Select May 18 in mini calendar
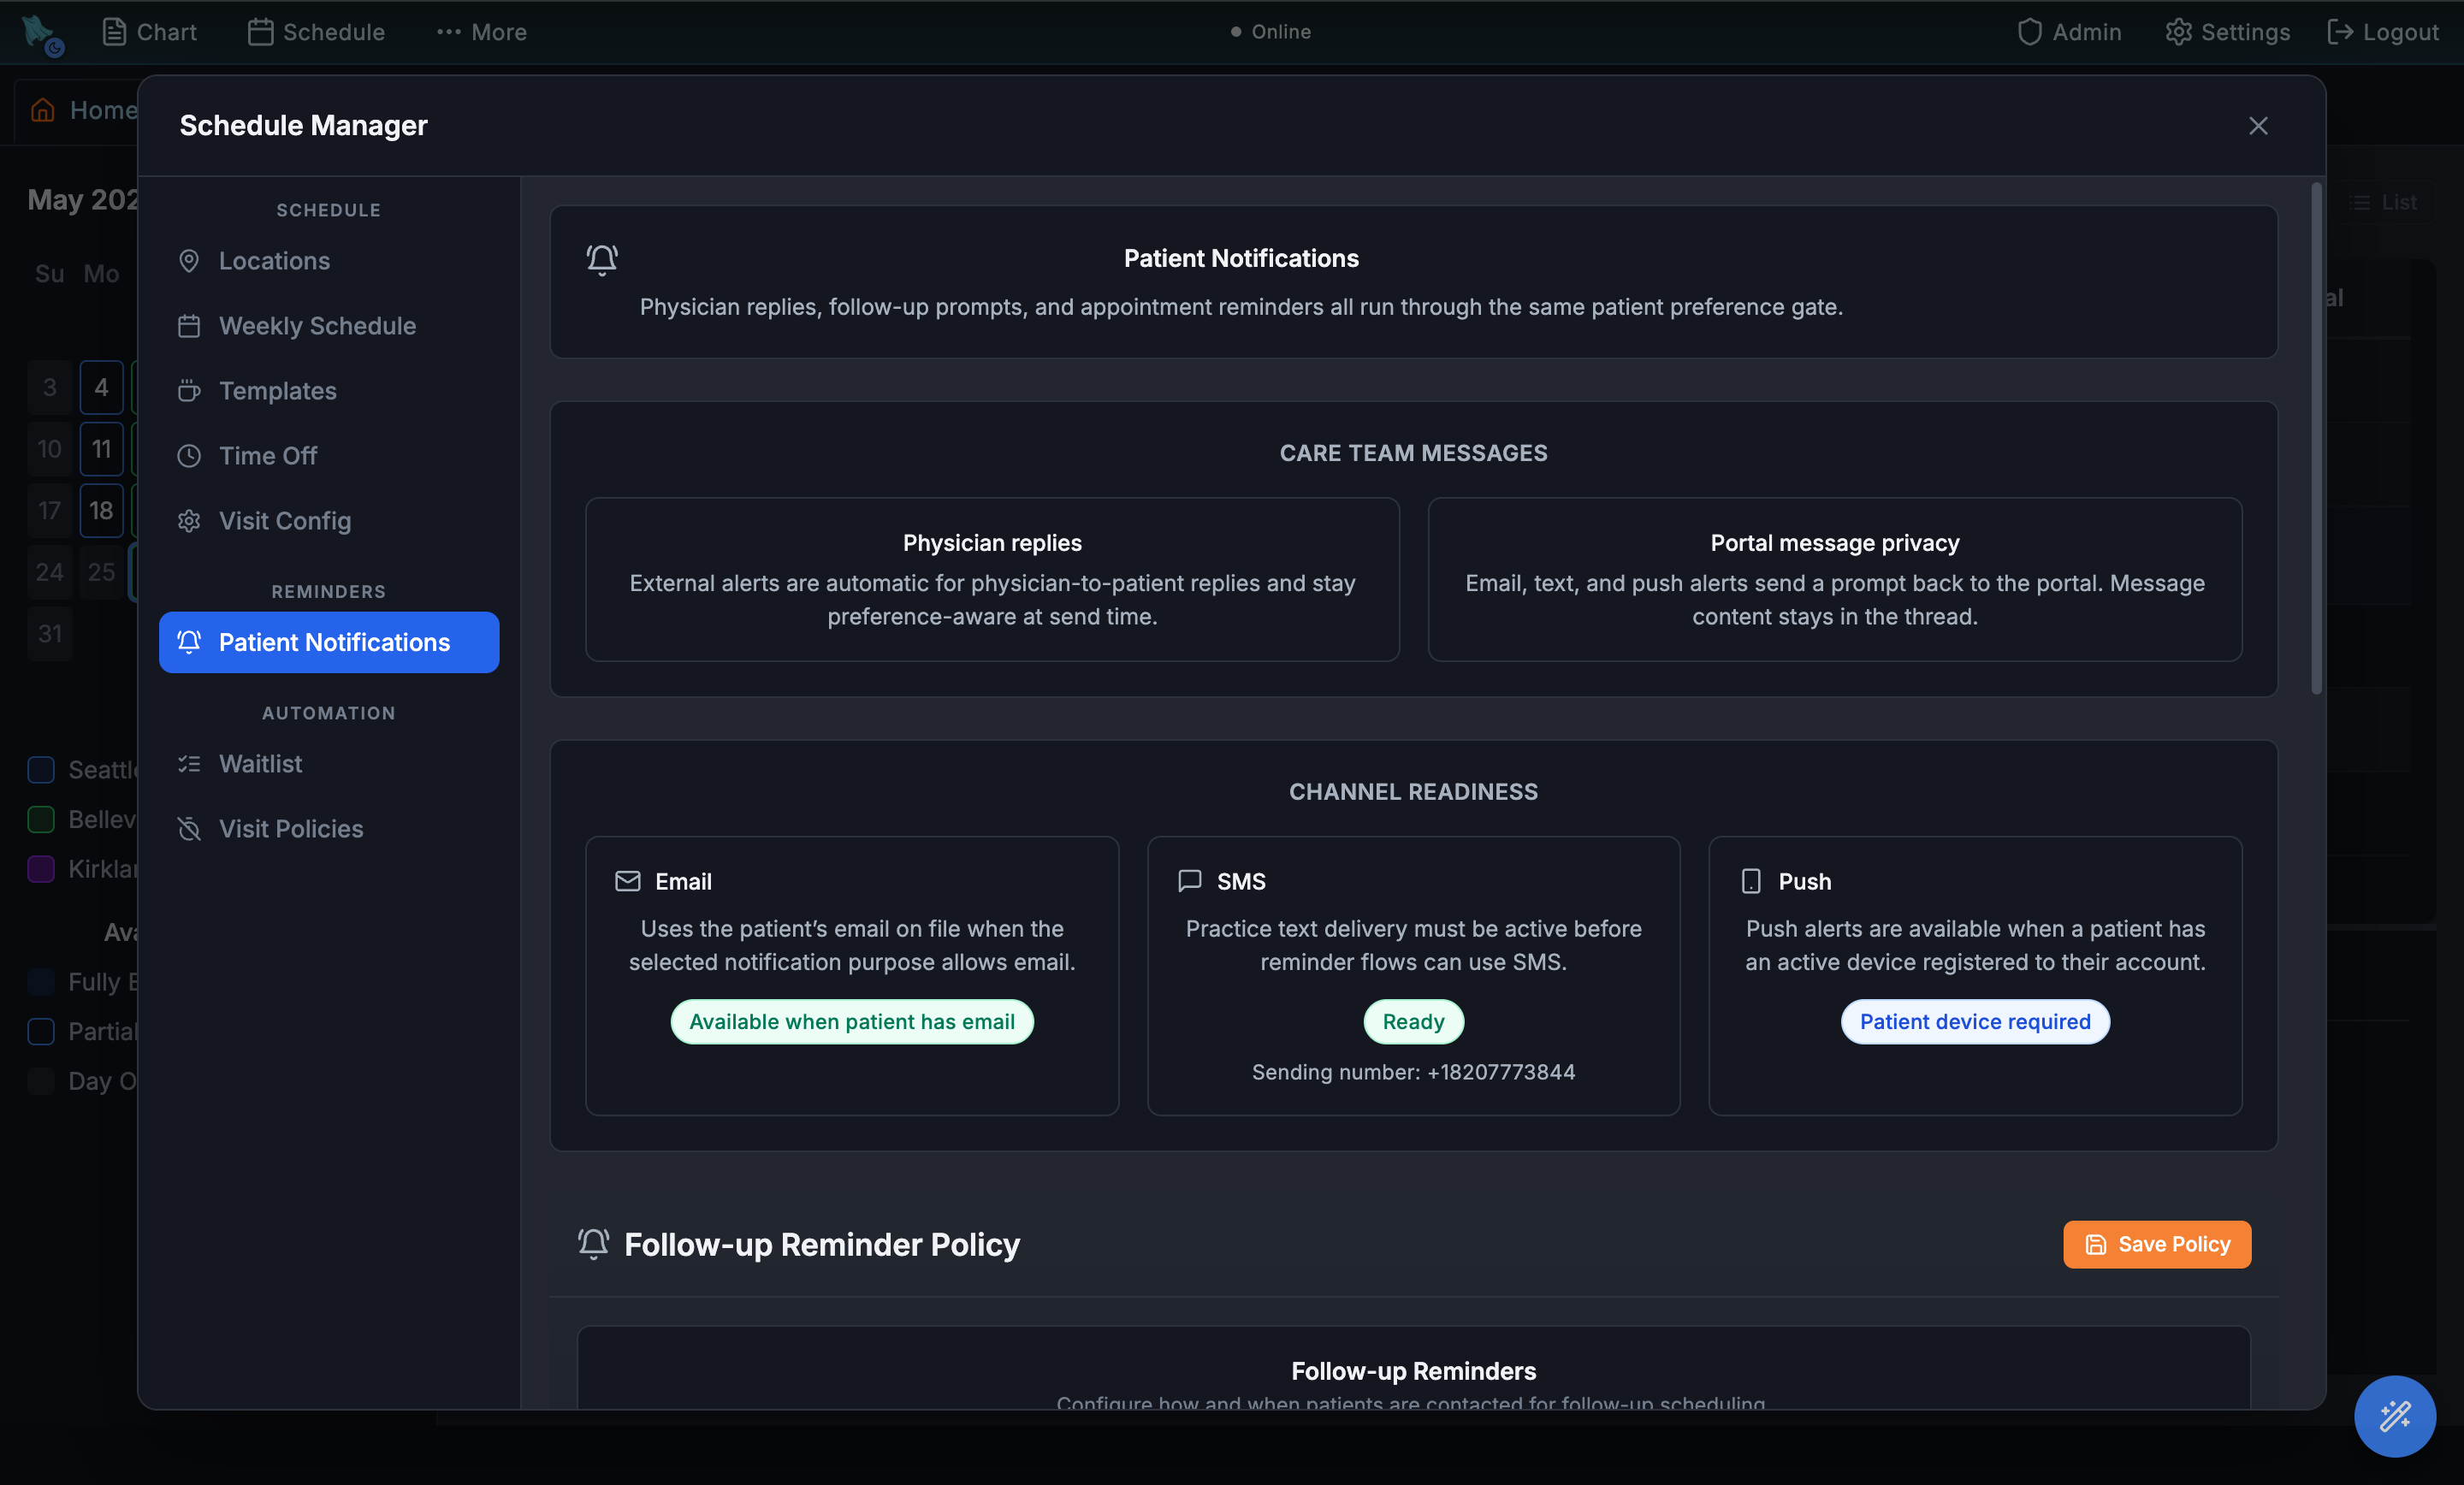2464x1485 pixels. click(101, 511)
